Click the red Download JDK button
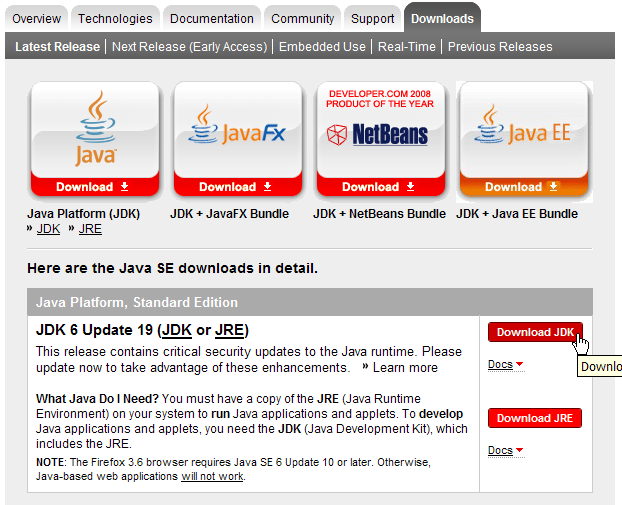Viewport: 622px width, 505px height. point(535,332)
